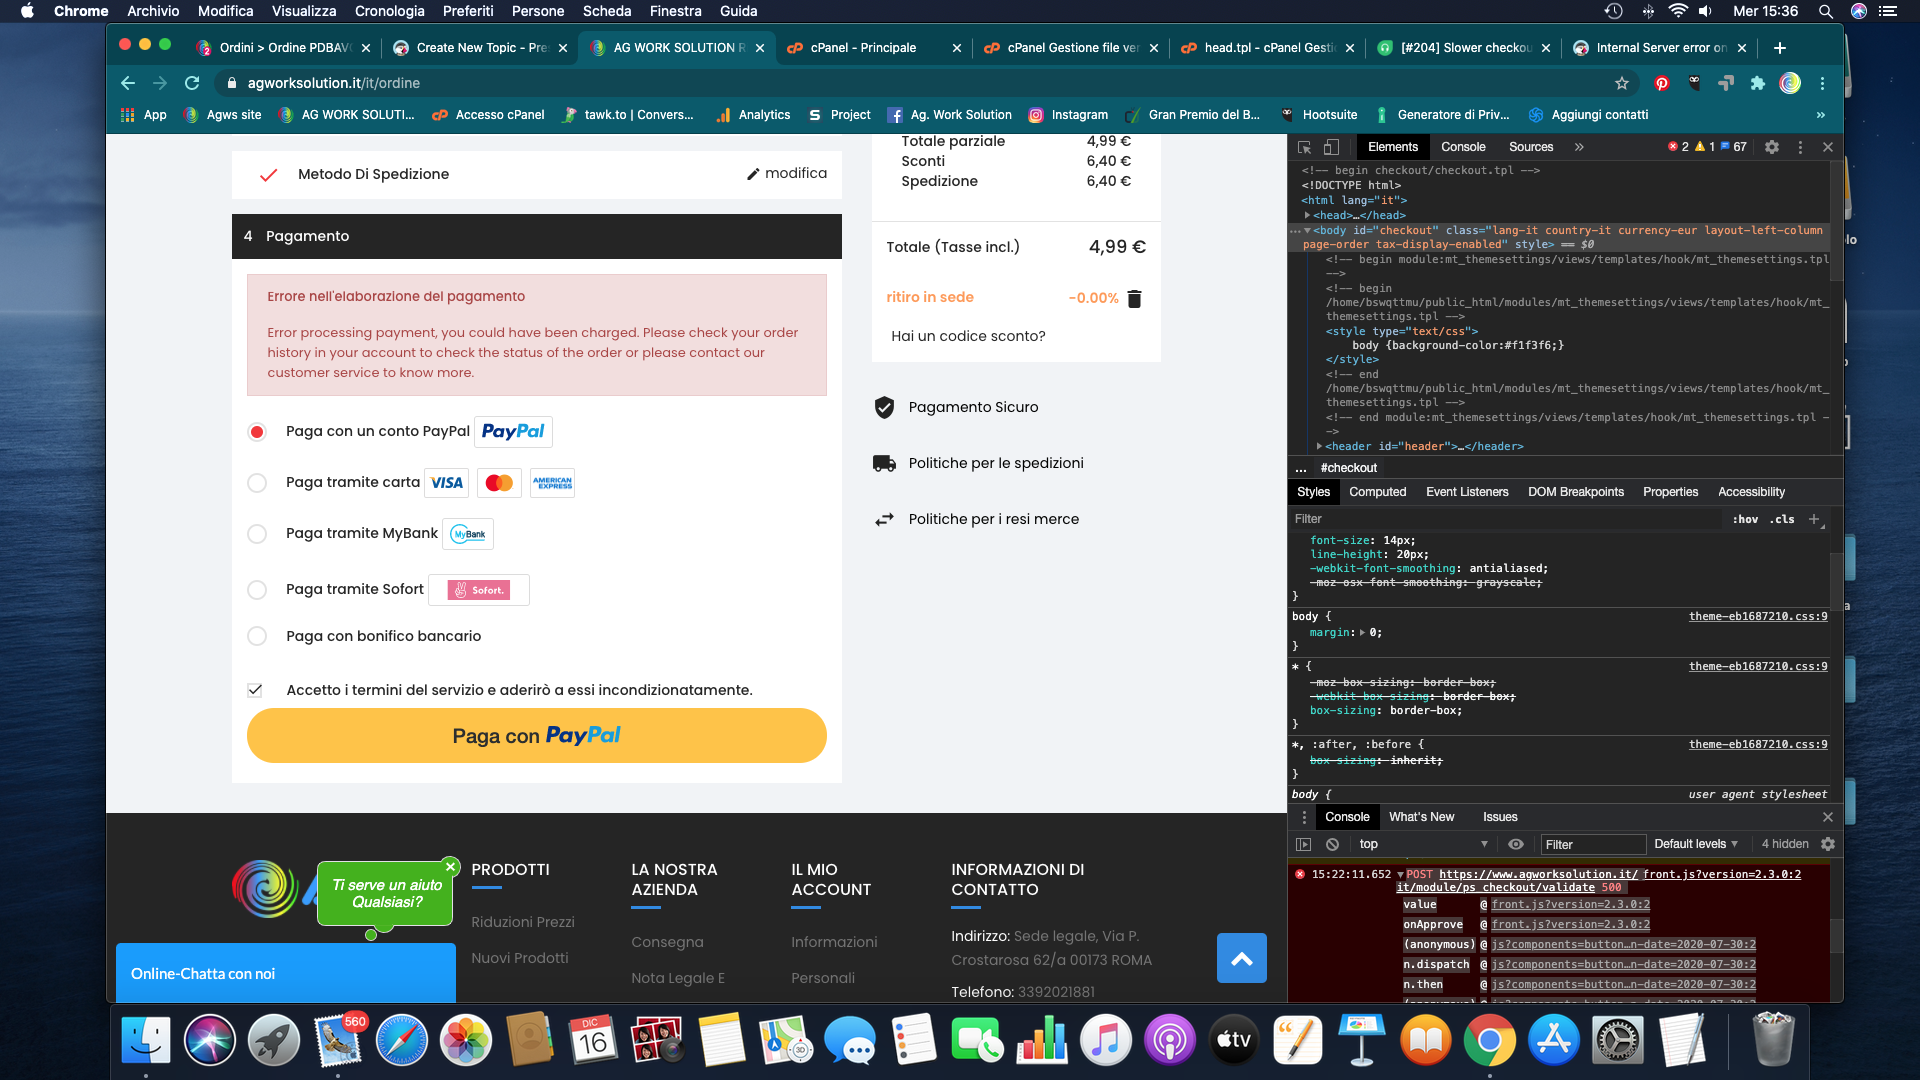
Task: Open the Computed styles tab
Action: pyautogui.click(x=1377, y=492)
